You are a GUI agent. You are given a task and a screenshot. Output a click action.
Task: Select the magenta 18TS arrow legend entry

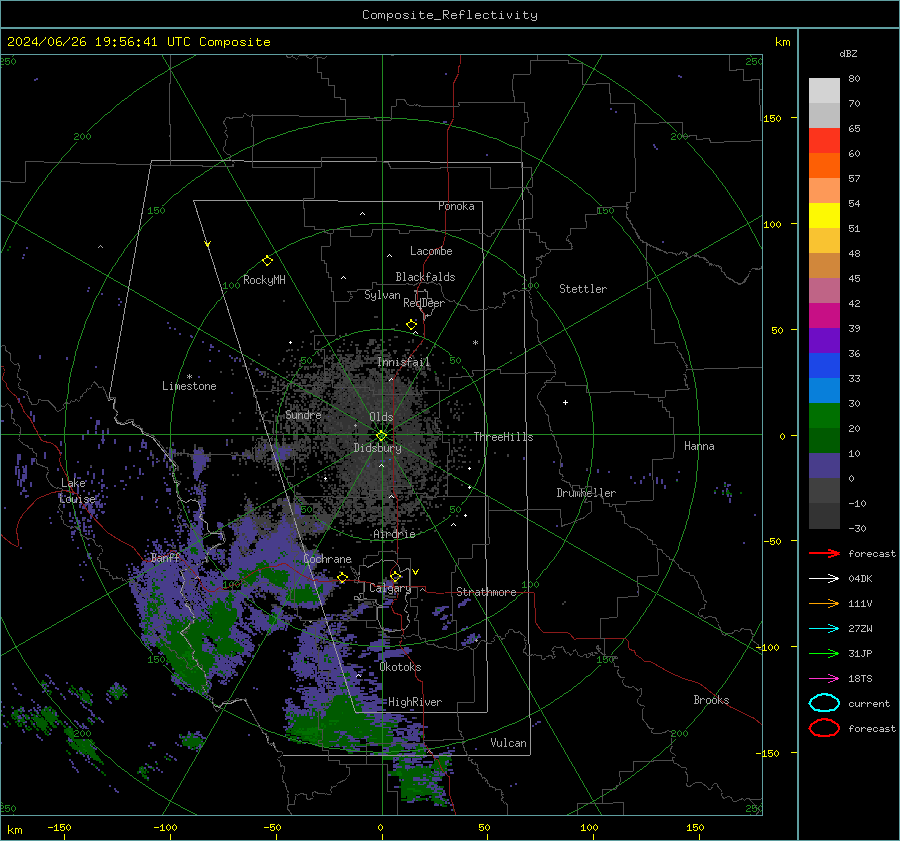click(x=824, y=678)
